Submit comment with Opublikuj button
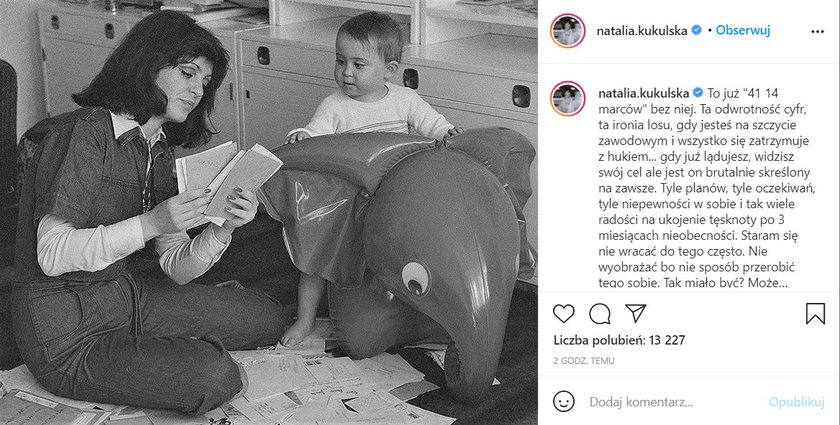840x425 pixels. (x=796, y=402)
